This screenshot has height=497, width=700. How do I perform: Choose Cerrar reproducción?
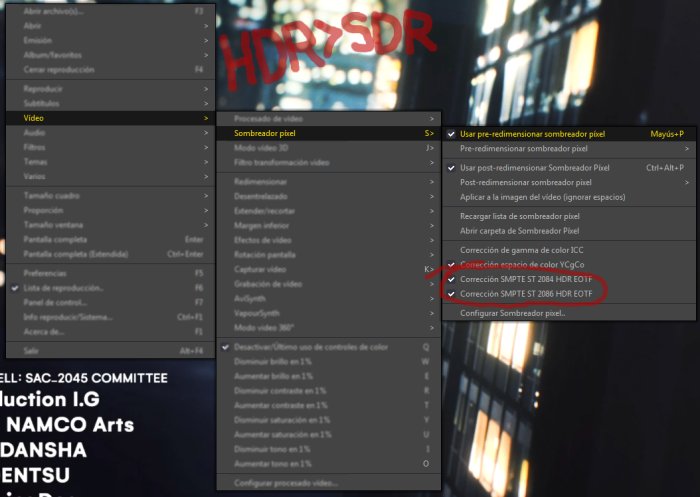tap(110, 70)
